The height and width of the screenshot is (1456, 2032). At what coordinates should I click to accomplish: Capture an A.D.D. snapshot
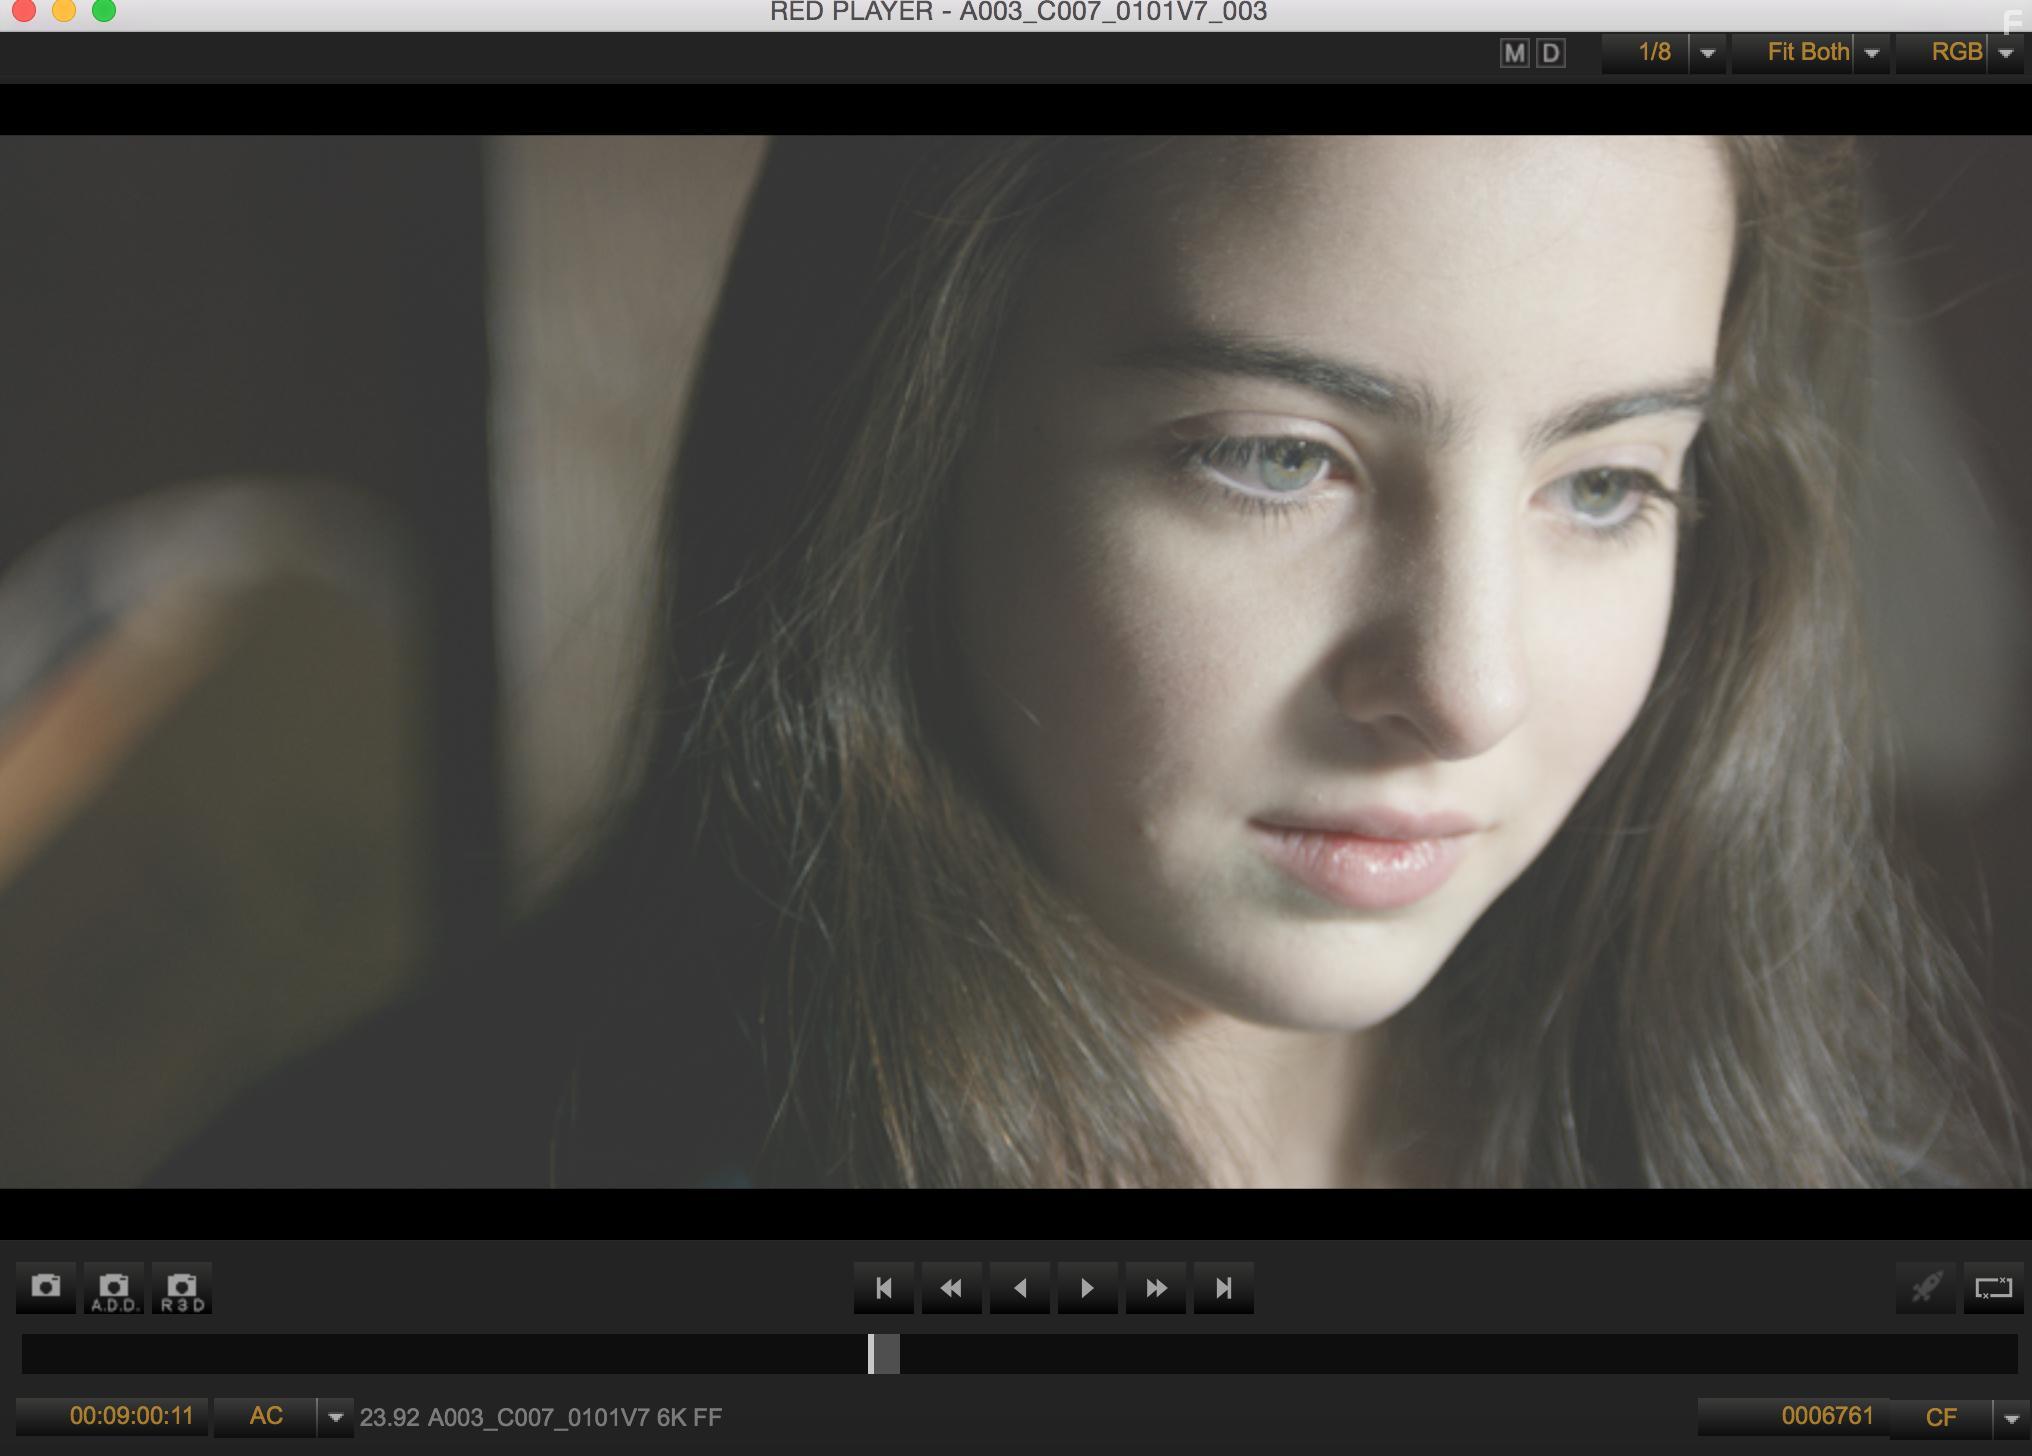114,1288
